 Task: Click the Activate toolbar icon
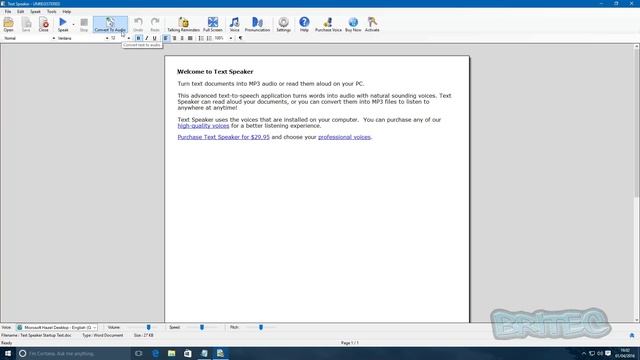click(x=372, y=24)
